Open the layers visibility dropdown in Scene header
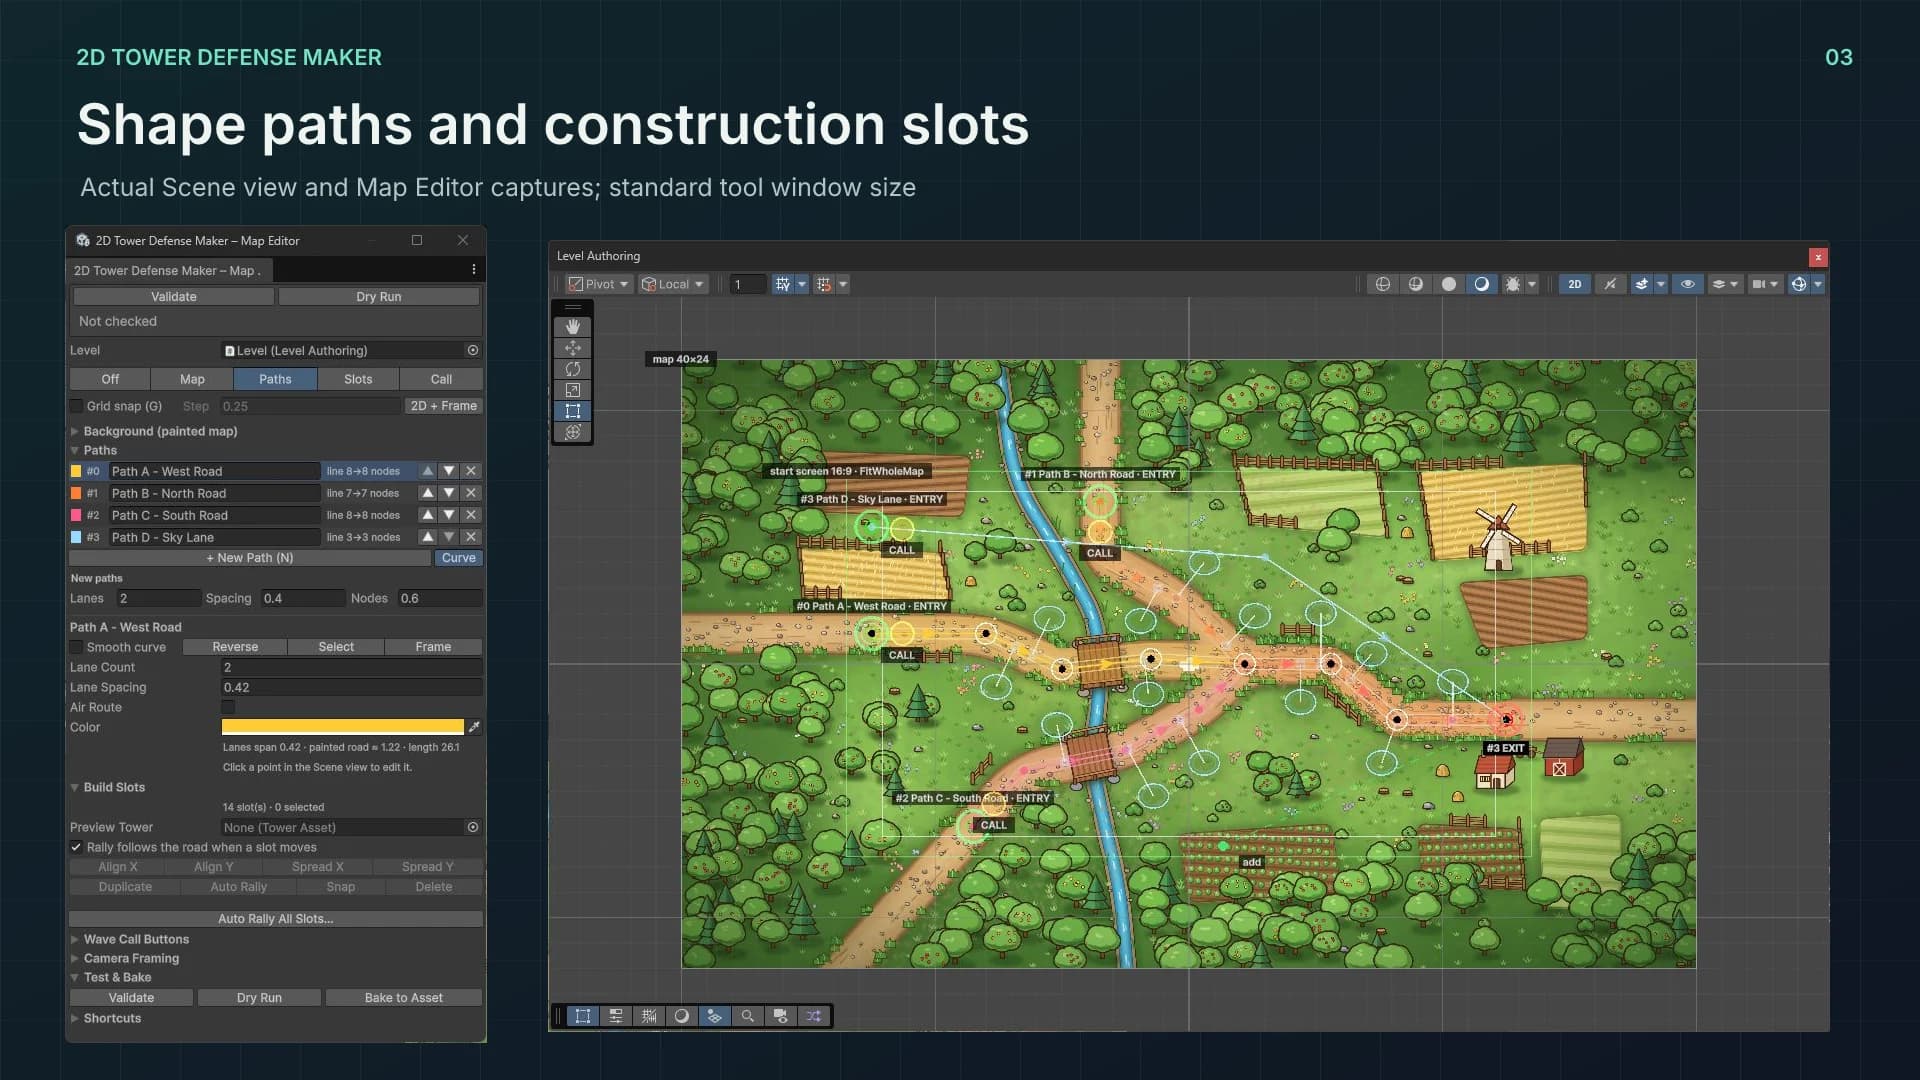The width and height of the screenshot is (1920, 1080). coord(1725,284)
